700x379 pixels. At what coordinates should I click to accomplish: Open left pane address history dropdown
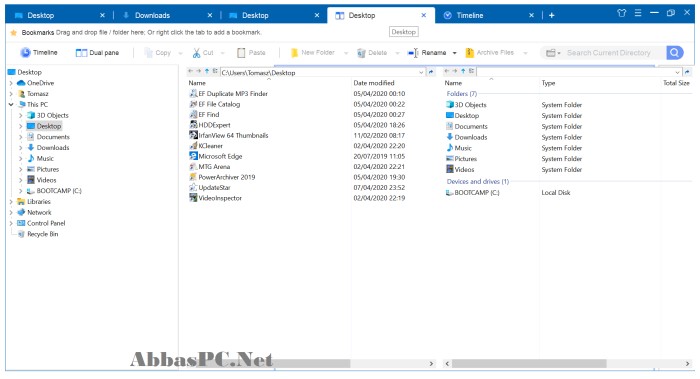421,72
